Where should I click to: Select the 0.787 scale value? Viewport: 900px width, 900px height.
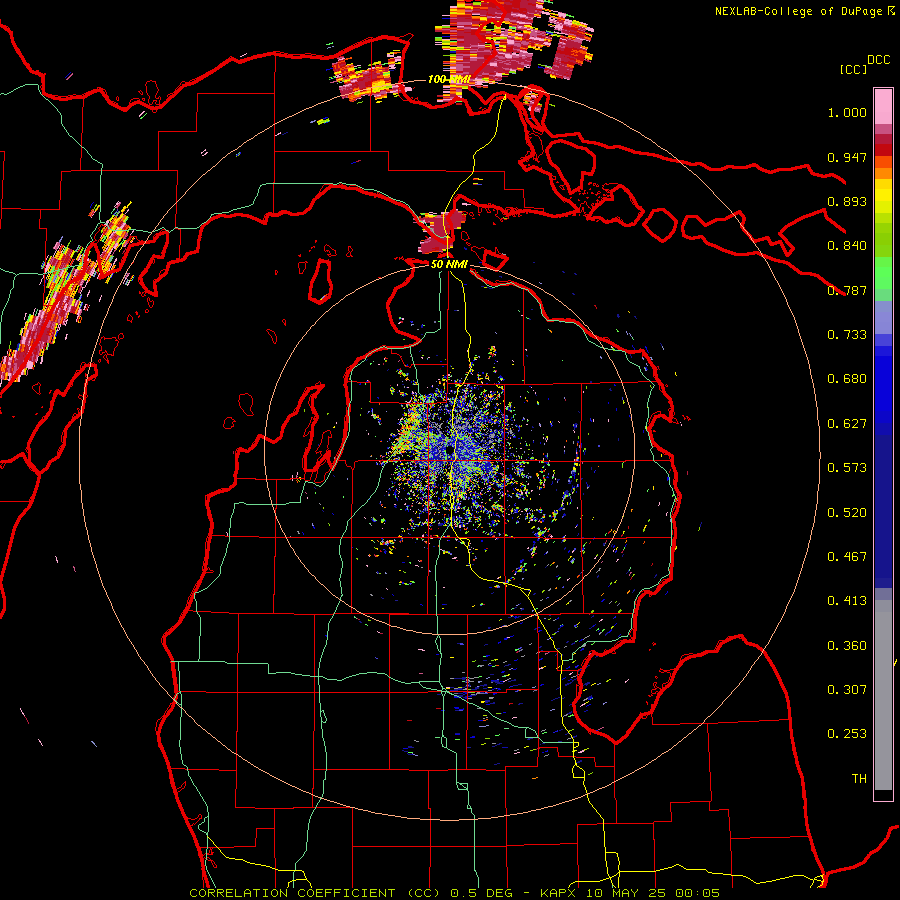coord(847,290)
